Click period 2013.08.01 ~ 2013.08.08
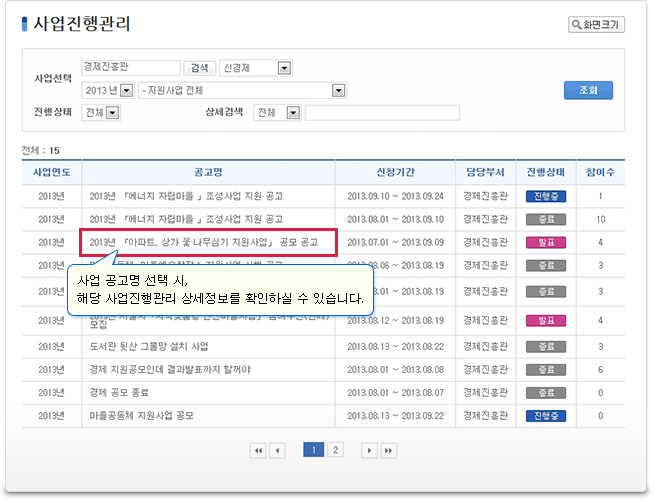Viewport: 654px width, 501px height. (x=395, y=370)
